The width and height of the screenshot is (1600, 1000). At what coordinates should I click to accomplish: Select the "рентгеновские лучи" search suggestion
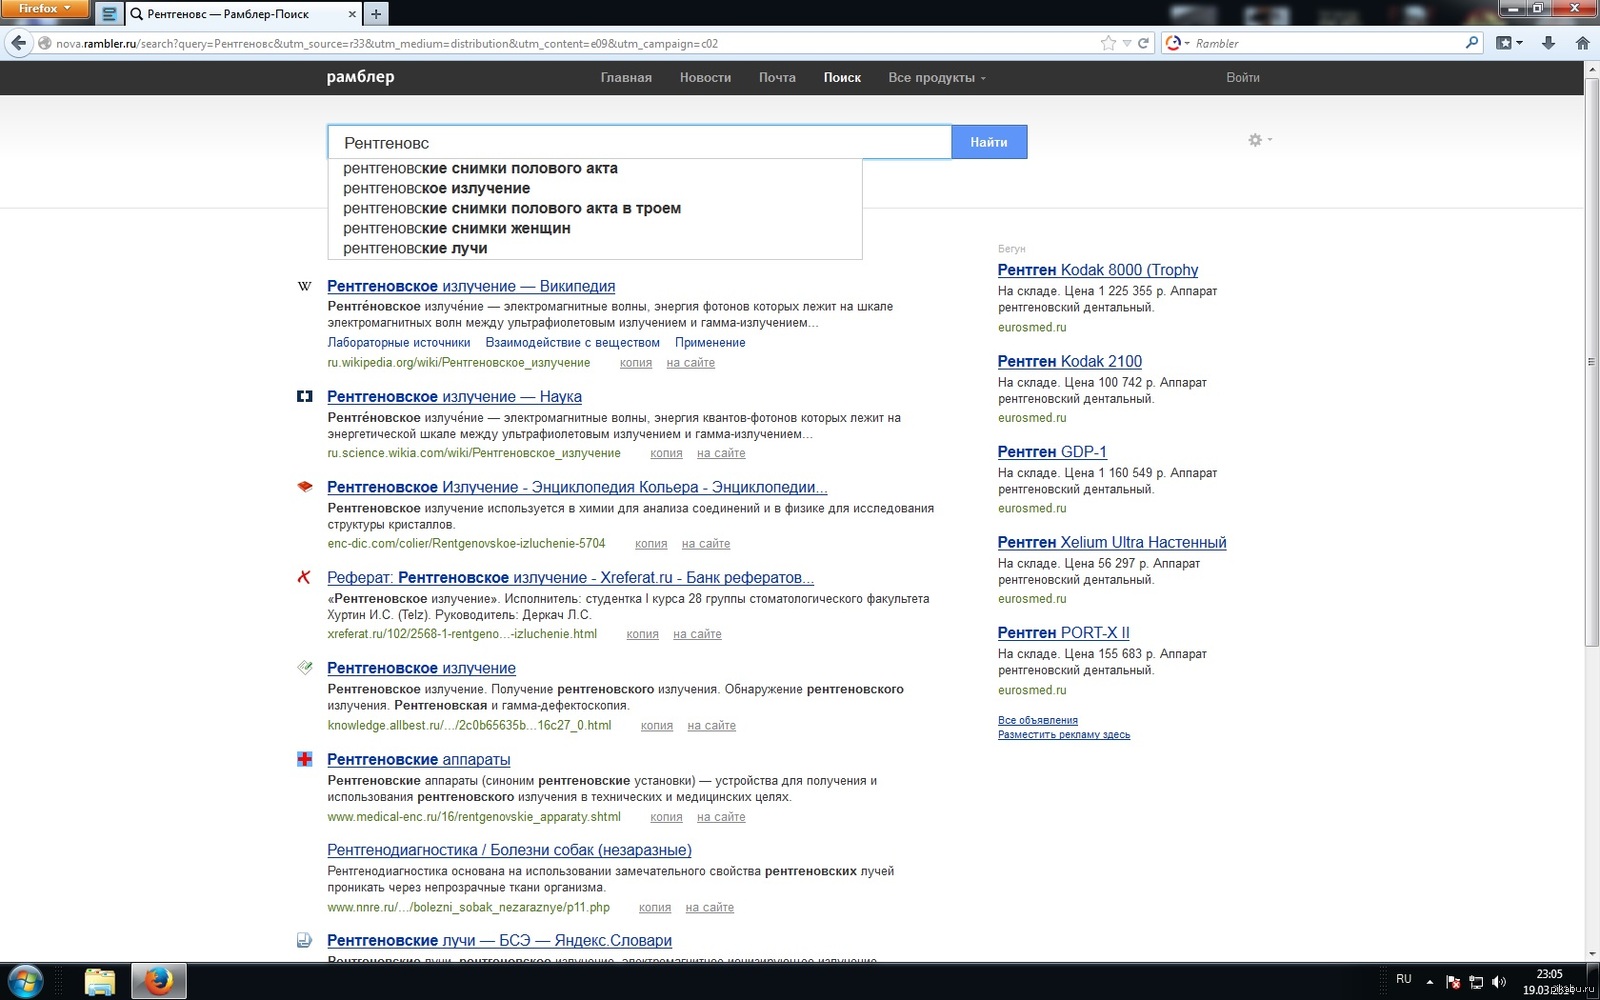[x=415, y=248]
